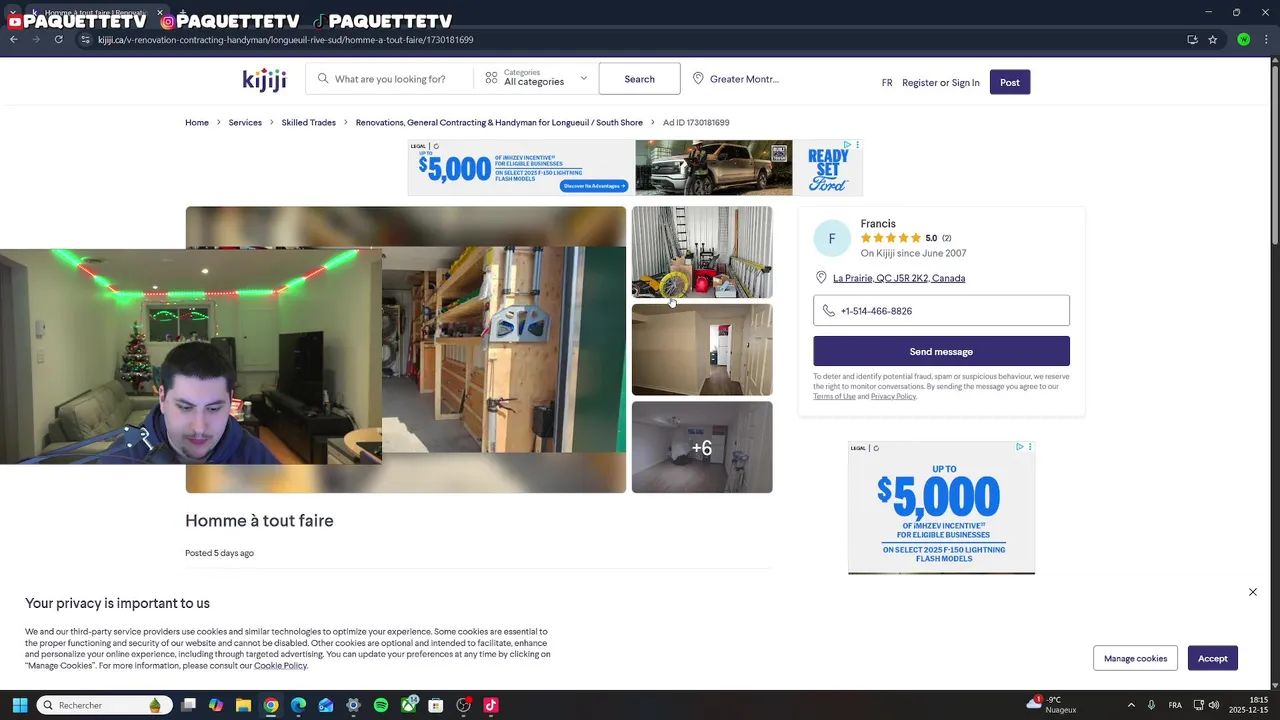Open File Explorer from taskbar
This screenshot has height=720, width=1280.
(243, 705)
